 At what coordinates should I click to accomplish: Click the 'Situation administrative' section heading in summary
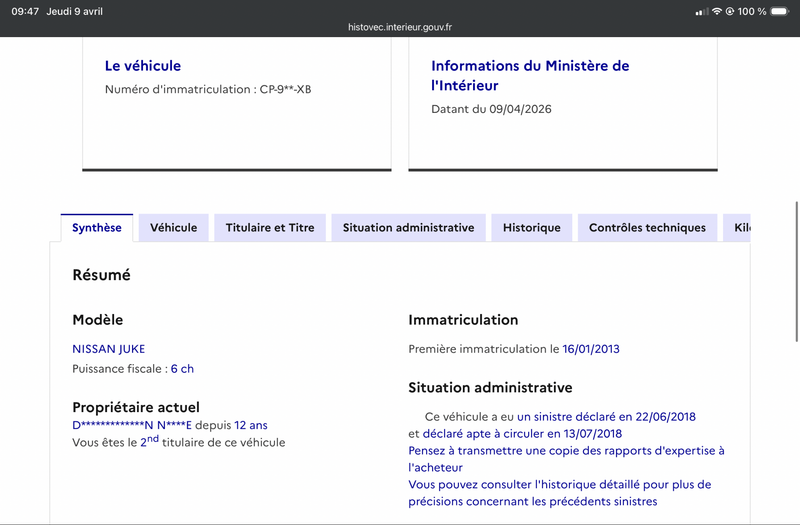[x=490, y=388]
